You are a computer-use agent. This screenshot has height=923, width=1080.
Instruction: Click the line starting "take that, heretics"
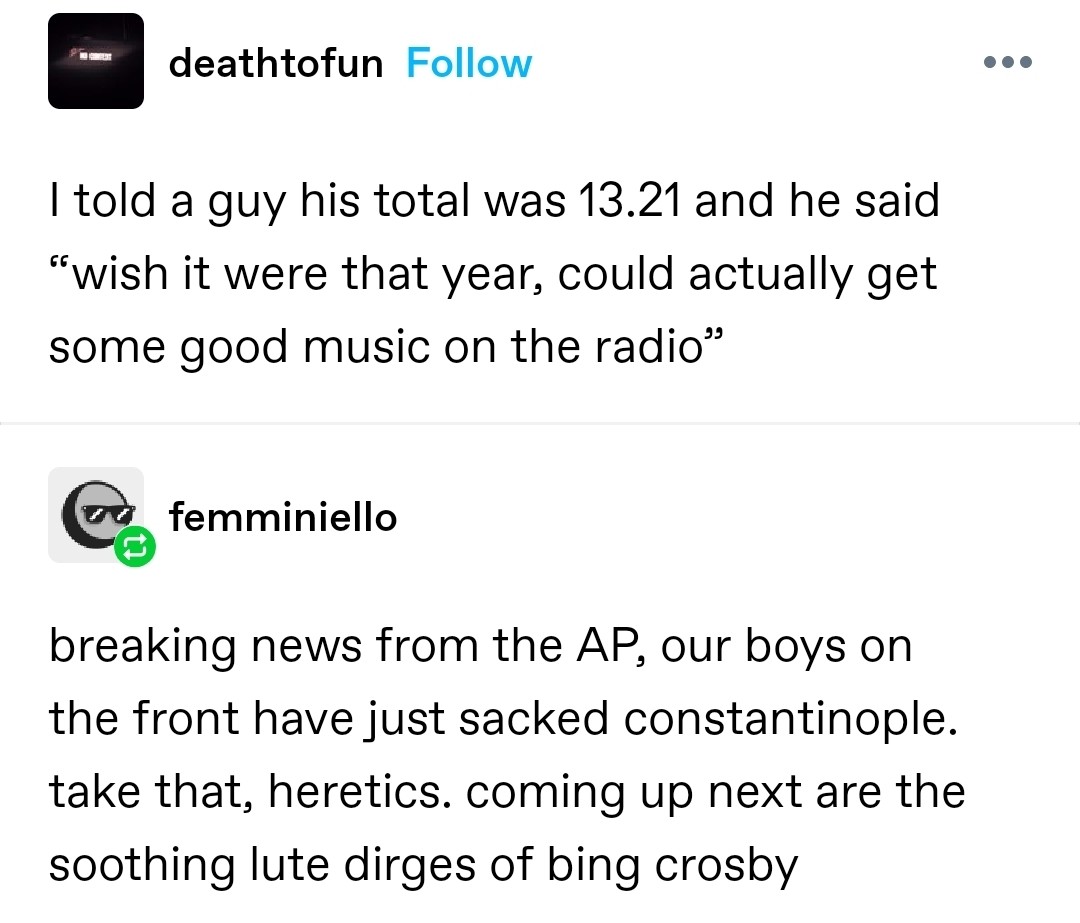505,792
